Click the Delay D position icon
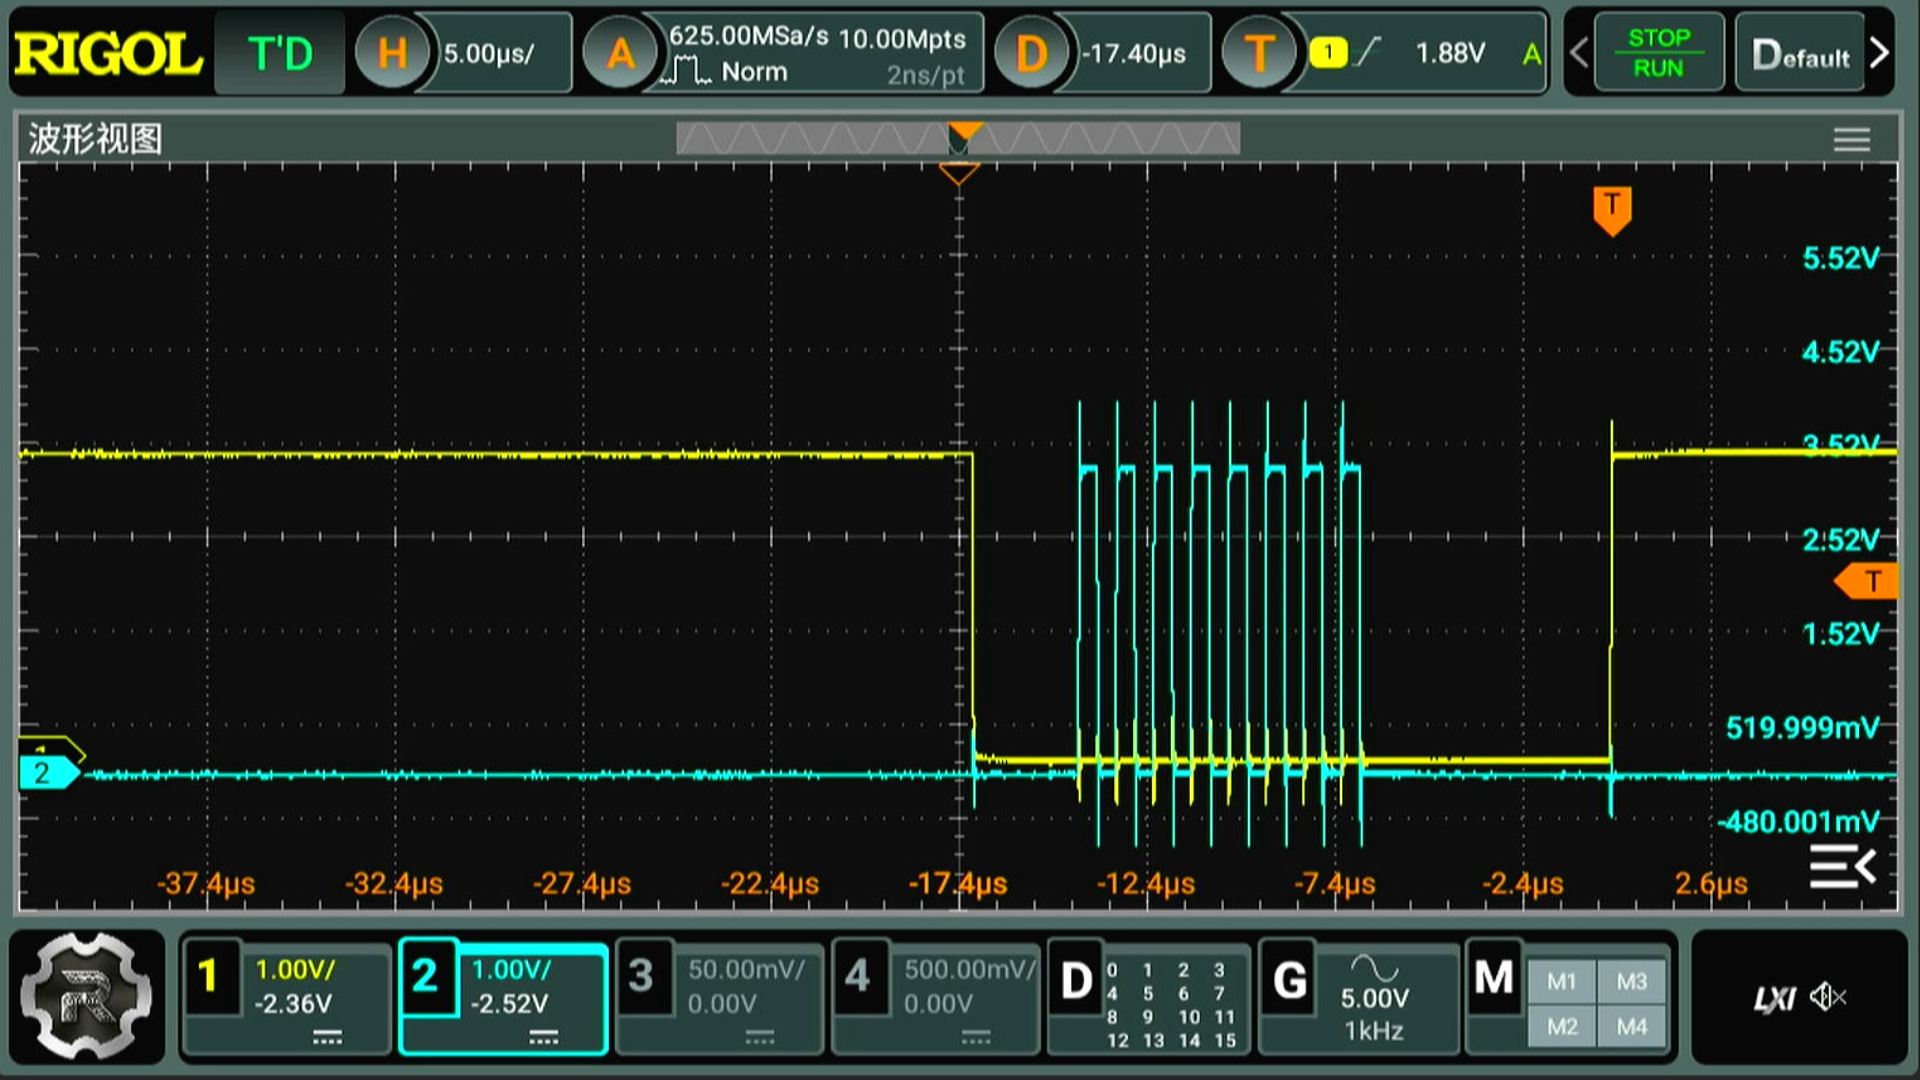The image size is (1920, 1080). tap(1031, 53)
